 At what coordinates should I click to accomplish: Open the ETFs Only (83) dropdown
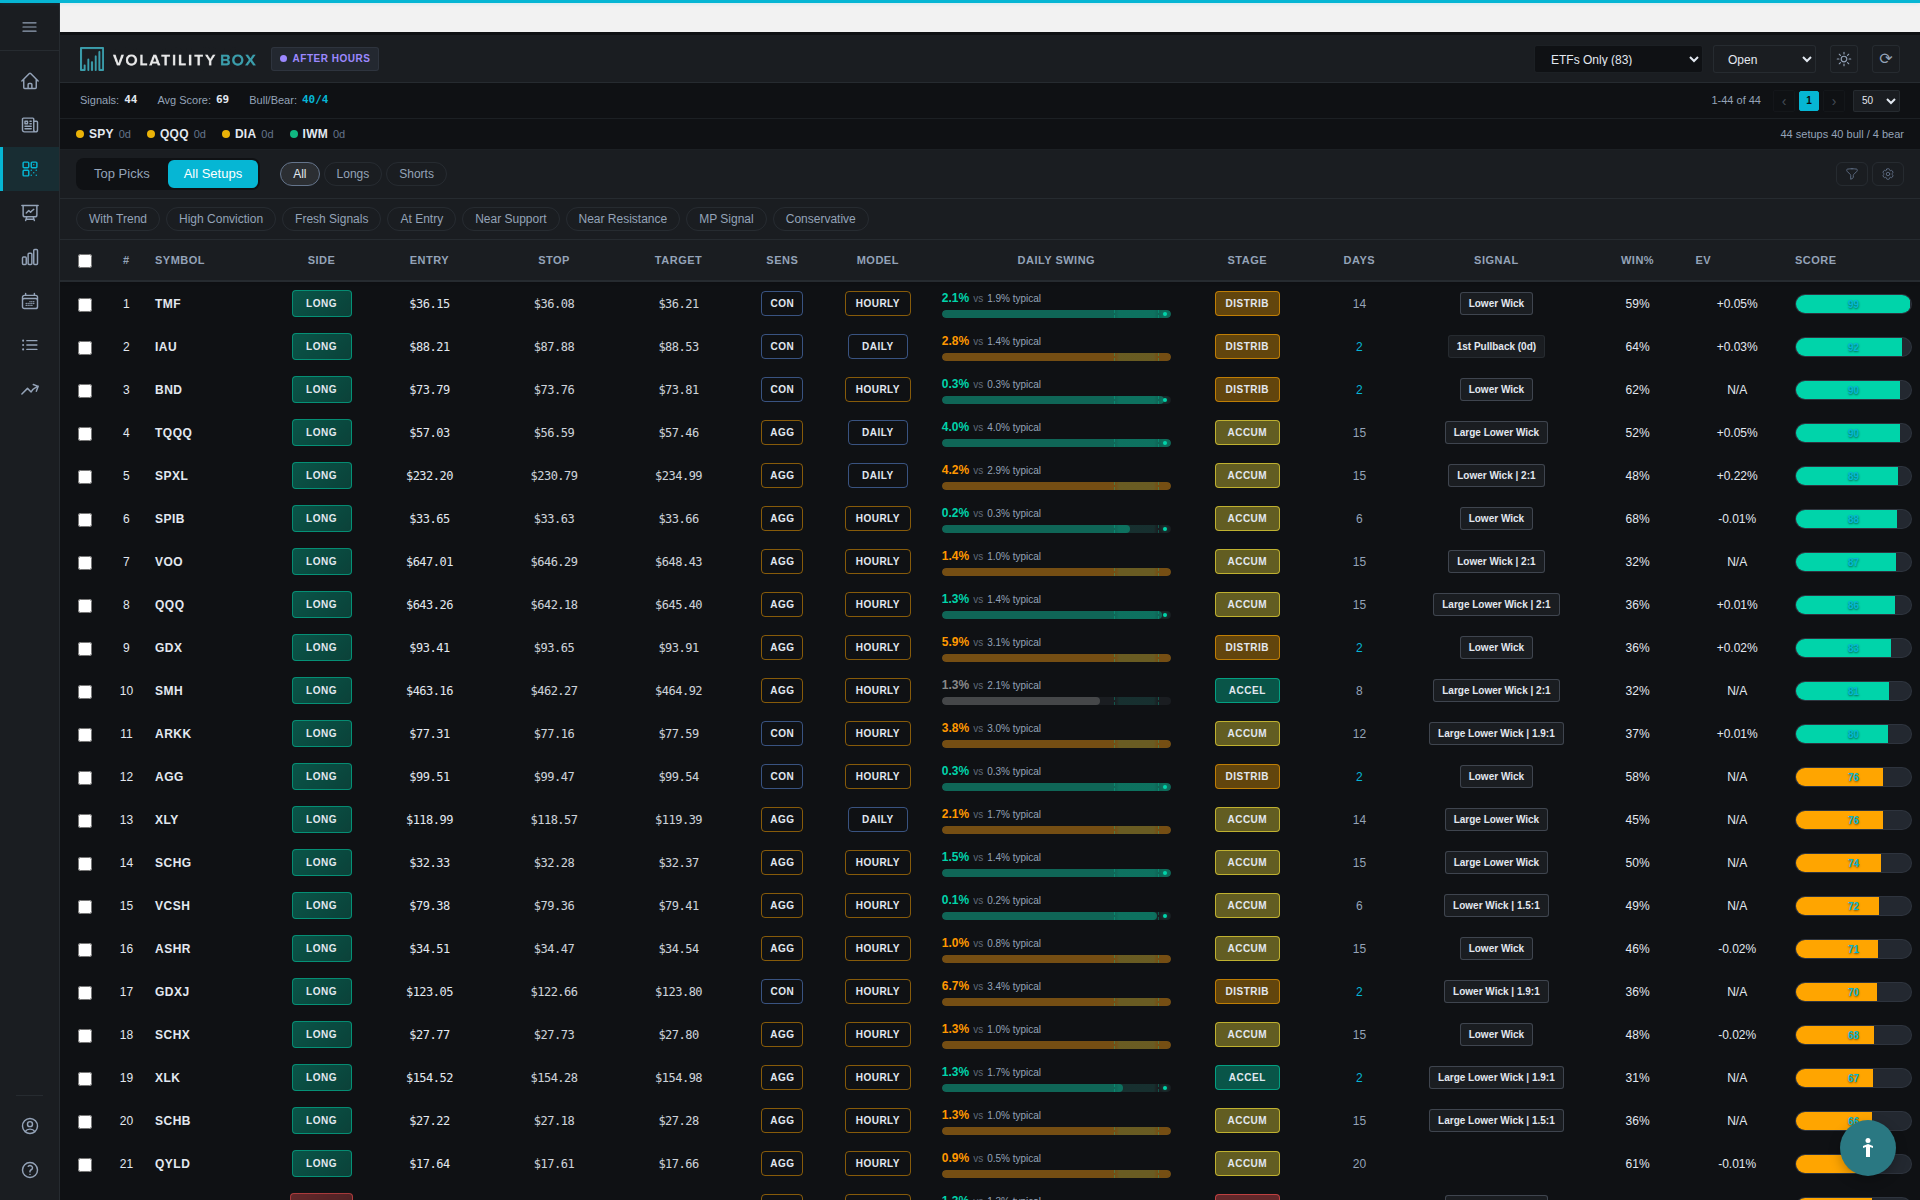[1618, 59]
